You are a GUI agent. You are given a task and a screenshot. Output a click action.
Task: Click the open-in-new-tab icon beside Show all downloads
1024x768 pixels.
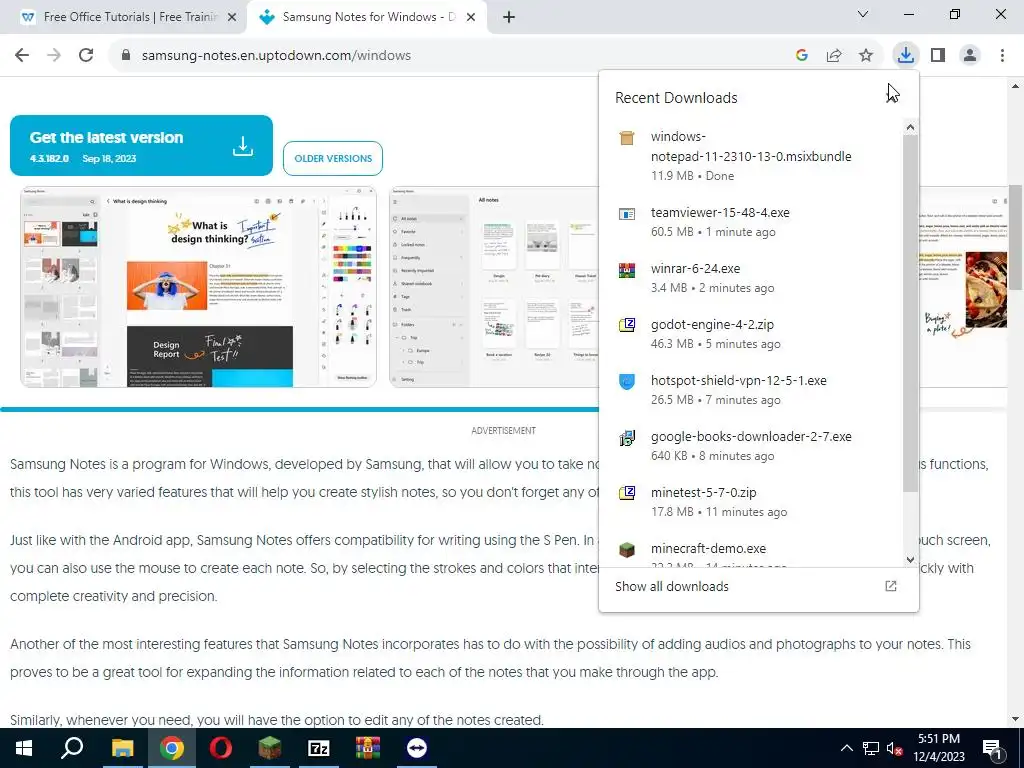(890, 586)
